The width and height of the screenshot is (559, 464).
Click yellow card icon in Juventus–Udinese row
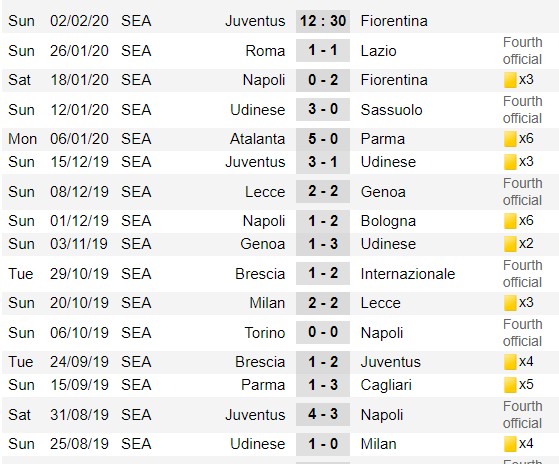click(x=510, y=162)
